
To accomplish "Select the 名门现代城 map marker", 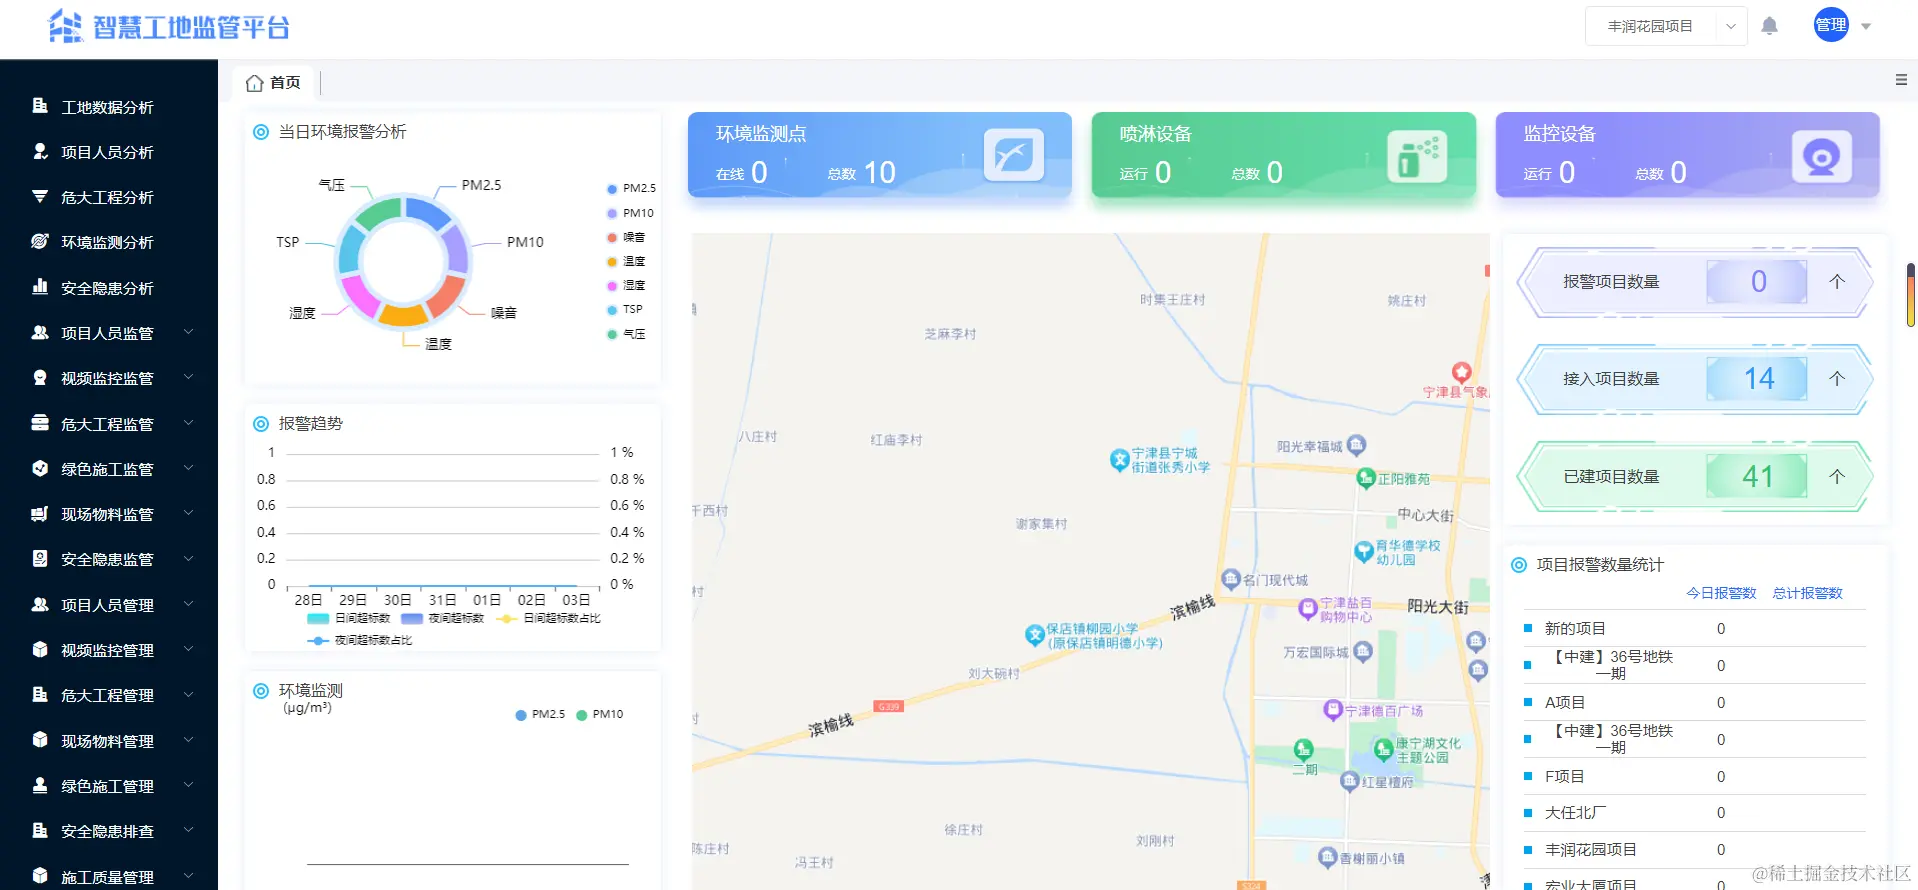I will [x=1231, y=578].
